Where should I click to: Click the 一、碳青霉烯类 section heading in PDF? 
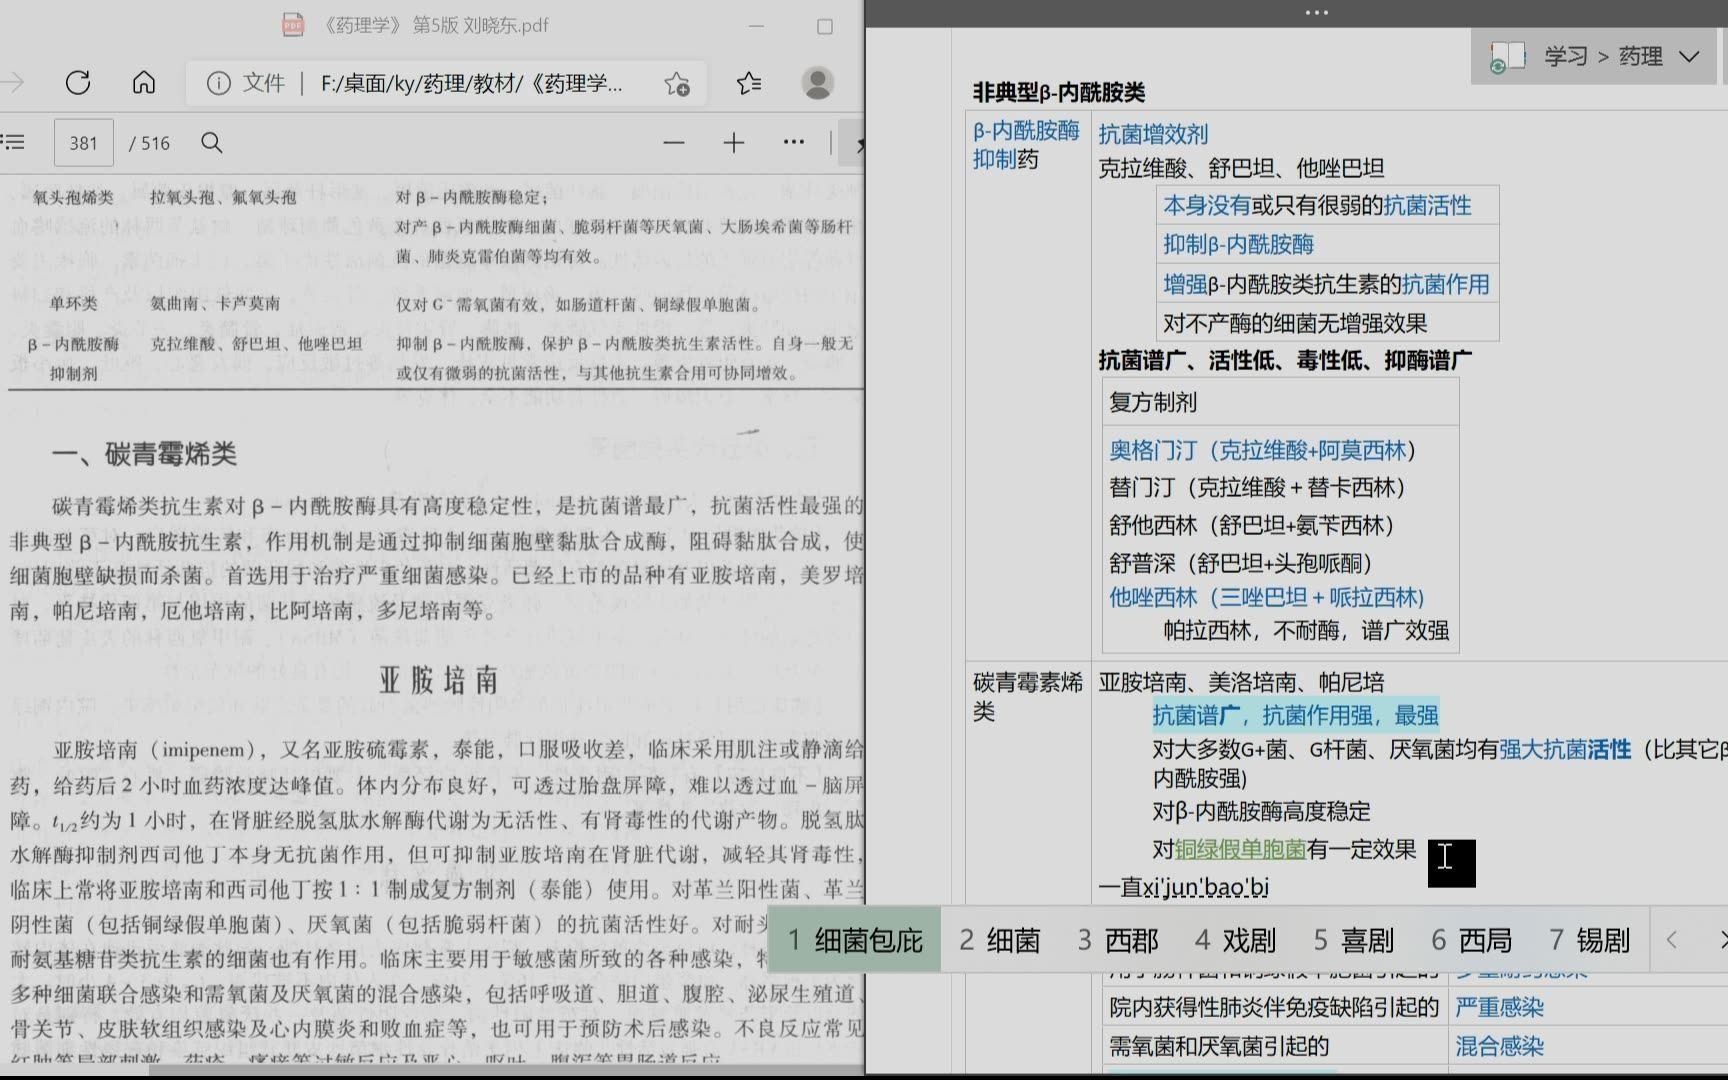tap(145, 454)
